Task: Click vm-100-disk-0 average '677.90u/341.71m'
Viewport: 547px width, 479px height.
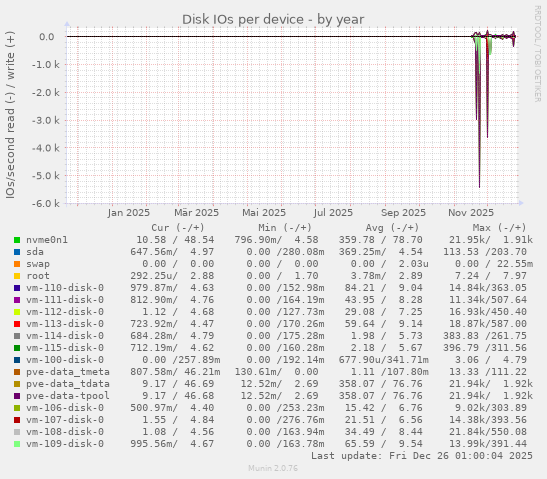Action: (384, 360)
